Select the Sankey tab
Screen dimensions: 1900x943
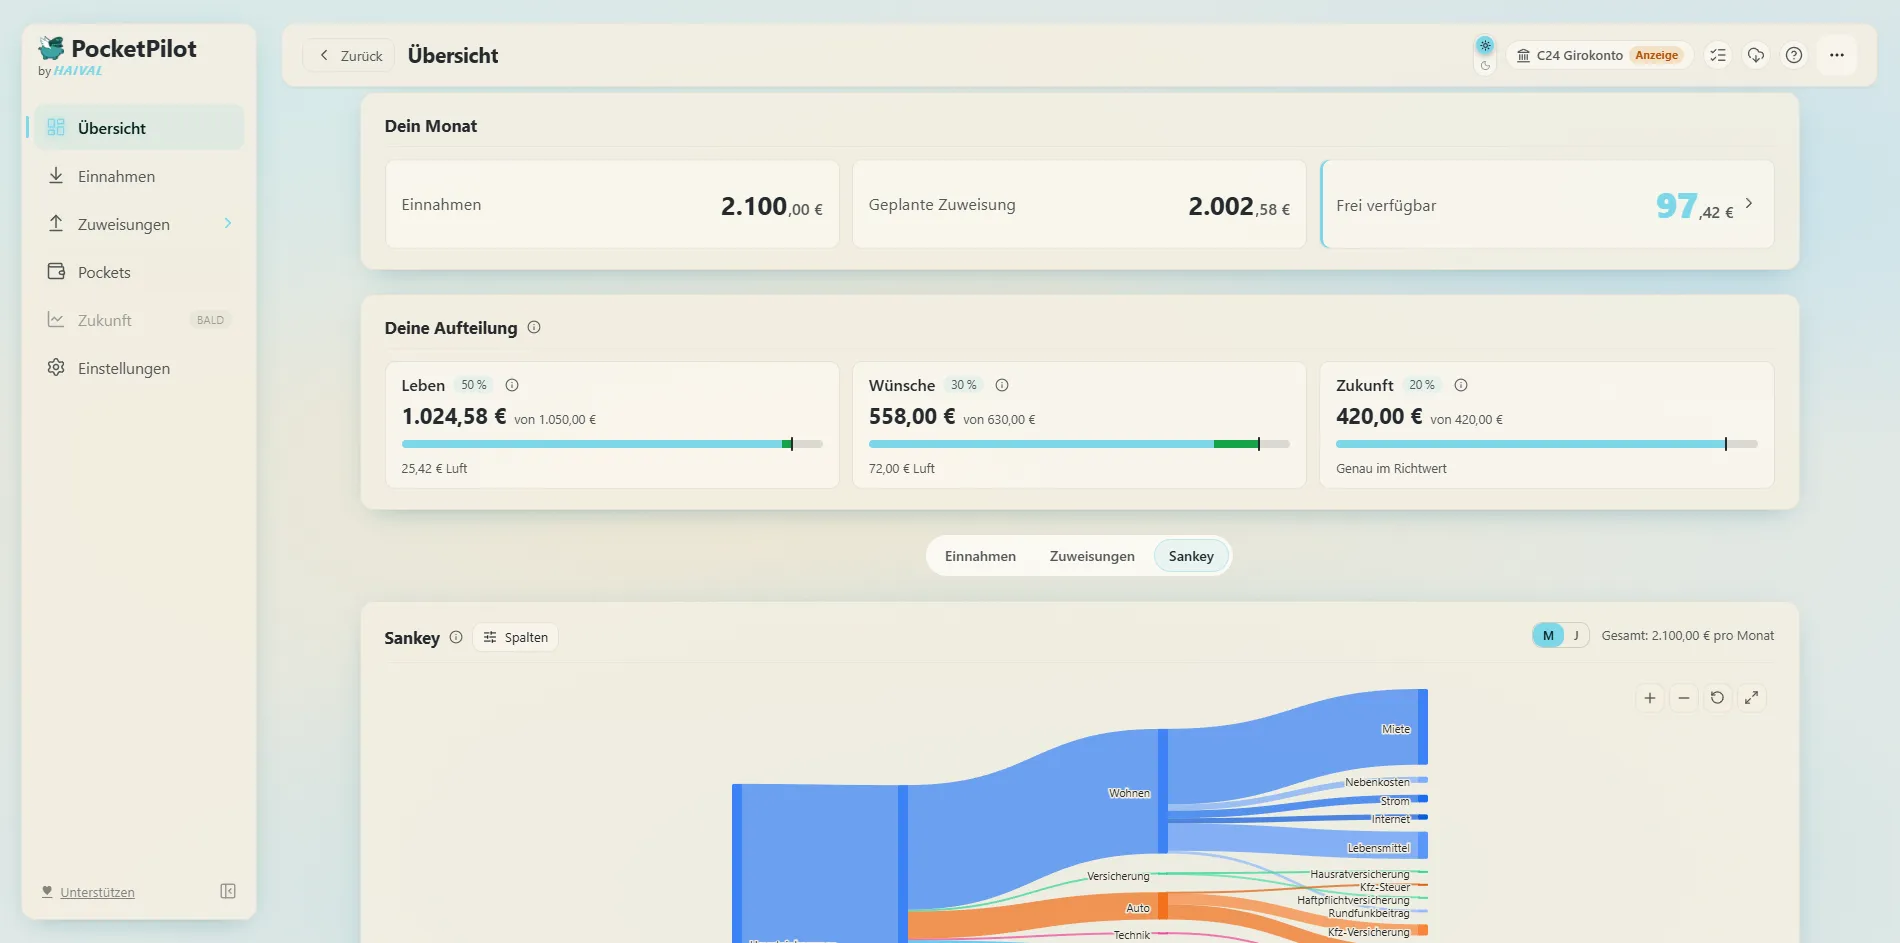point(1191,556)
